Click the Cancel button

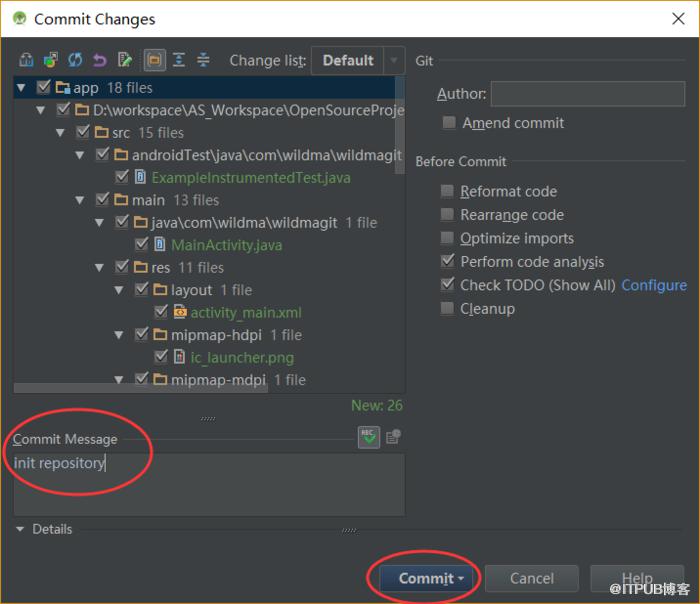(532, 579)
